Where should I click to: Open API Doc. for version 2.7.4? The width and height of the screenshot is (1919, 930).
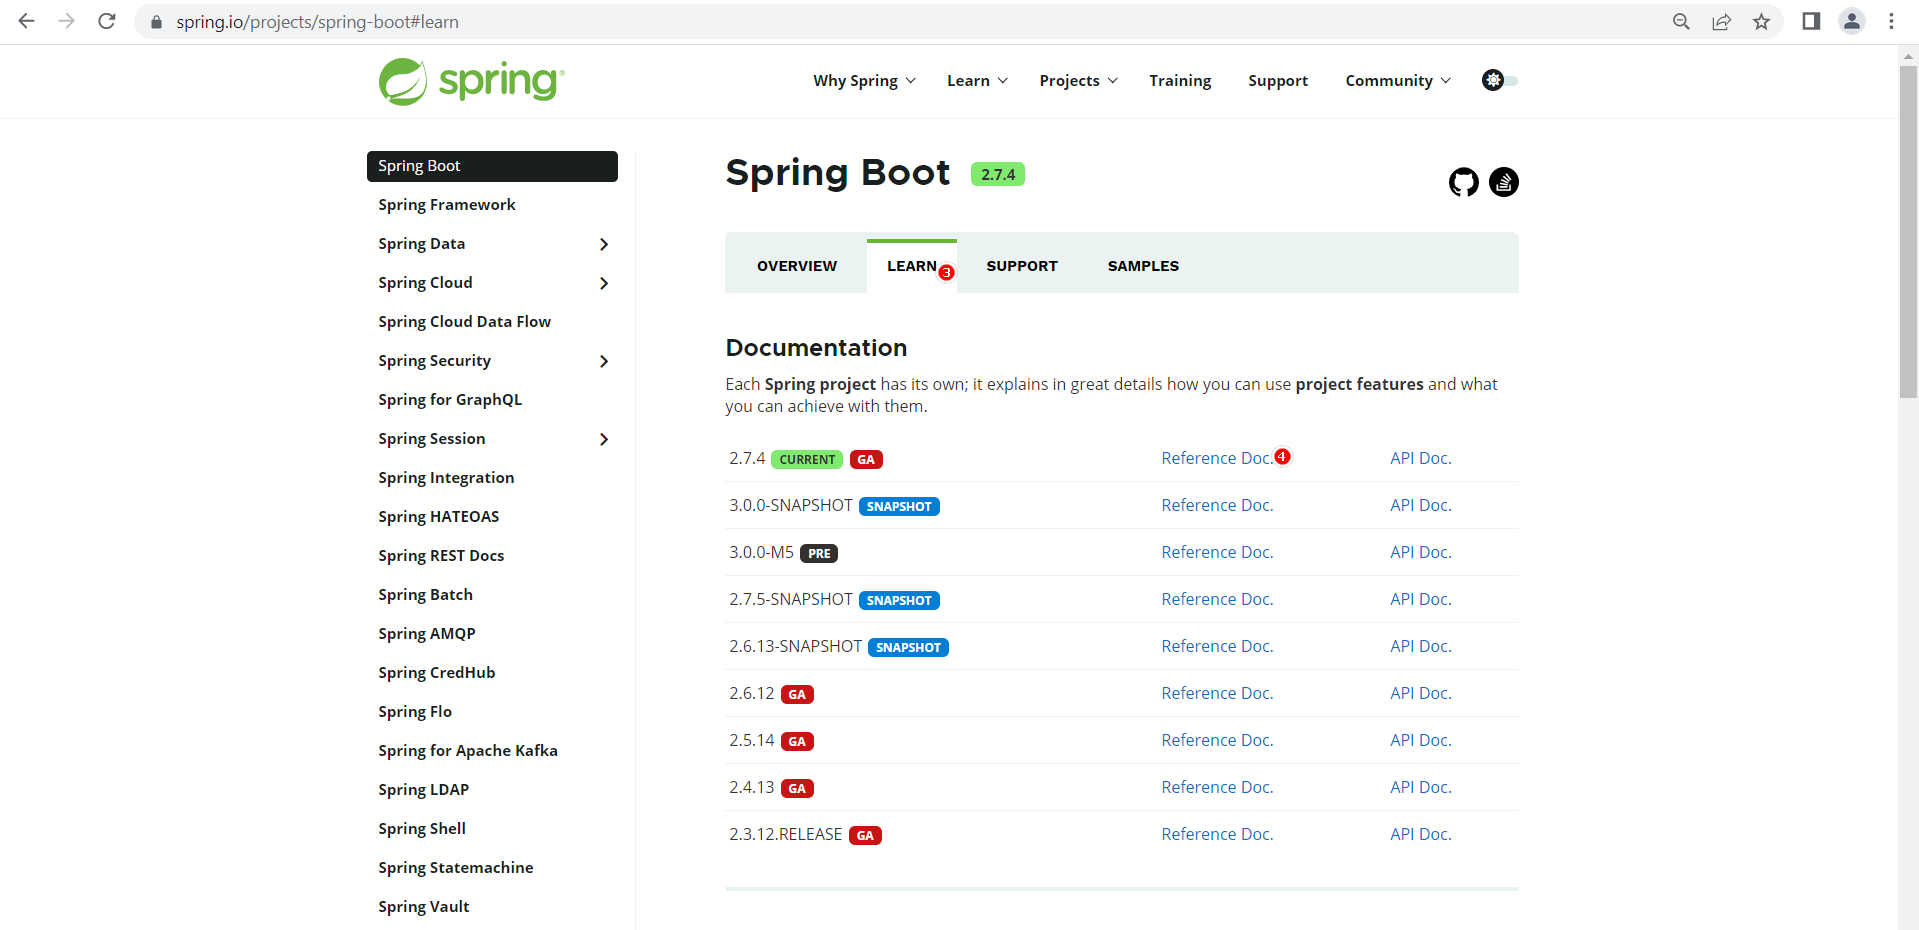pos(1421,458)
